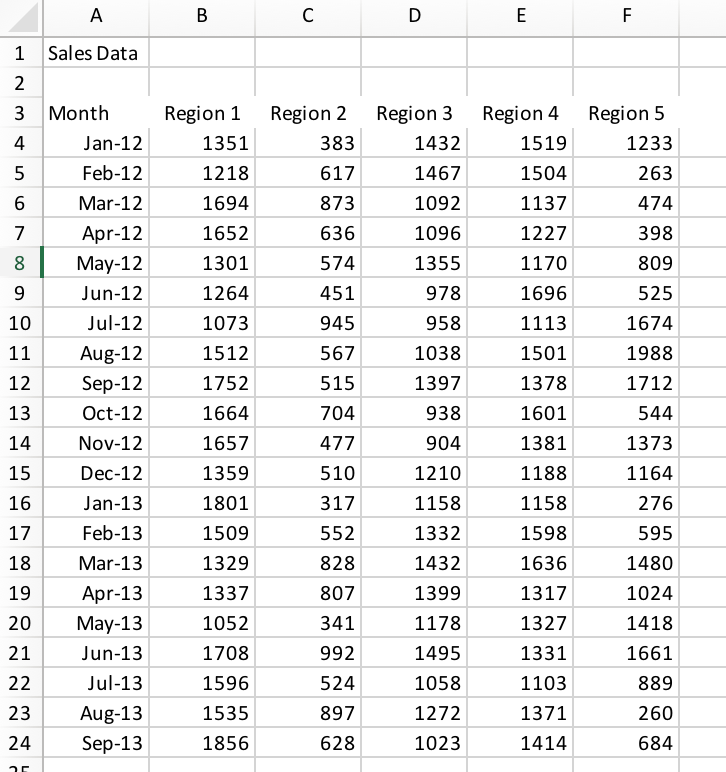The image size is (726, 772).
Task: Select row 12 header
Action: coord(21,383)
